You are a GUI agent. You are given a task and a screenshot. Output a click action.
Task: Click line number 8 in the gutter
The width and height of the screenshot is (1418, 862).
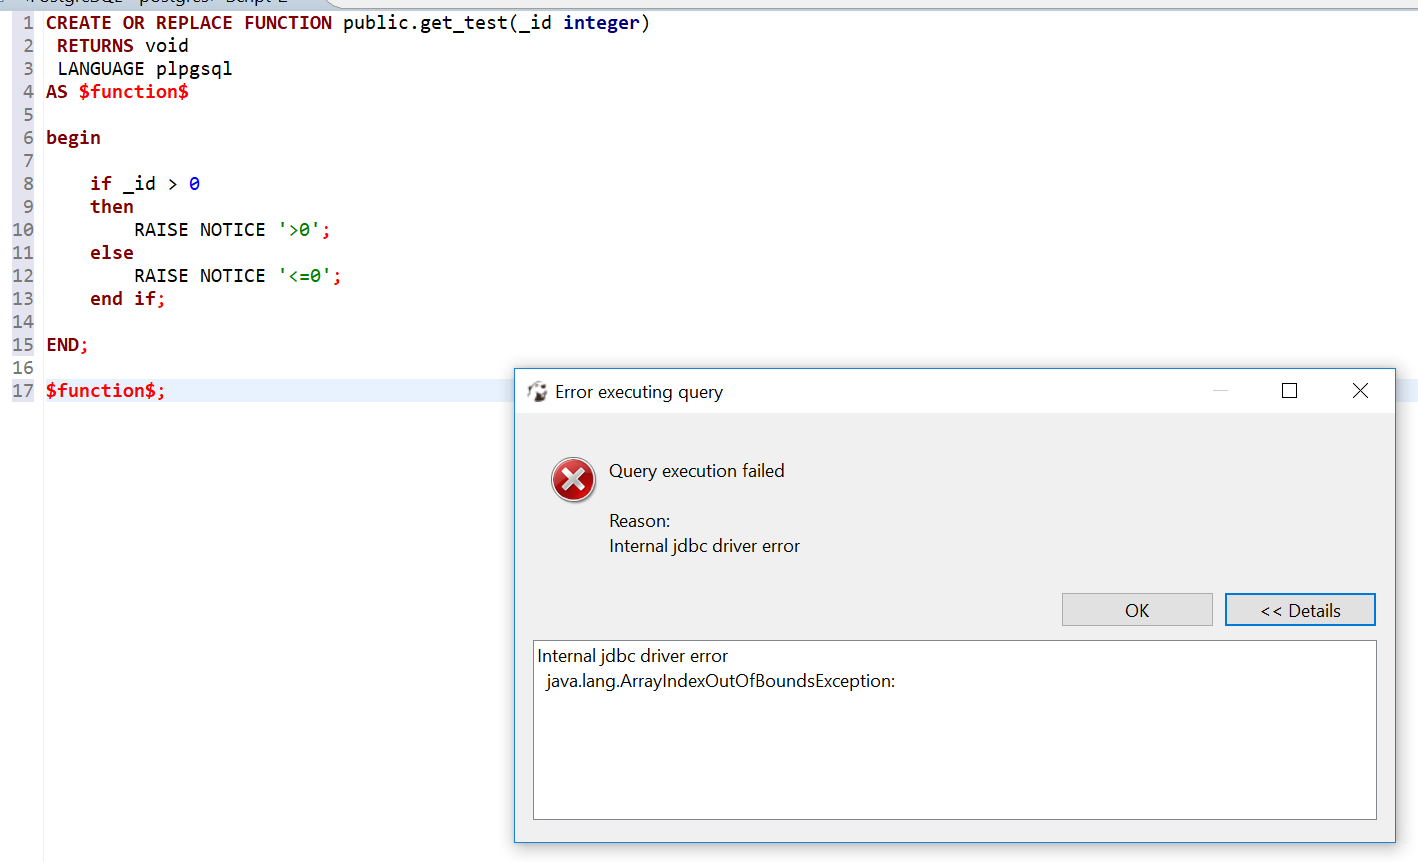click(x=26, y=183)
